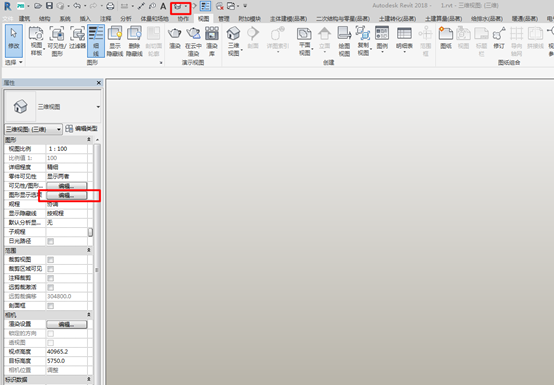This screenshot has width=554, height=385.
Task: Toggle Sun Path (日光路径) checkbox
Action: (51, 241)
